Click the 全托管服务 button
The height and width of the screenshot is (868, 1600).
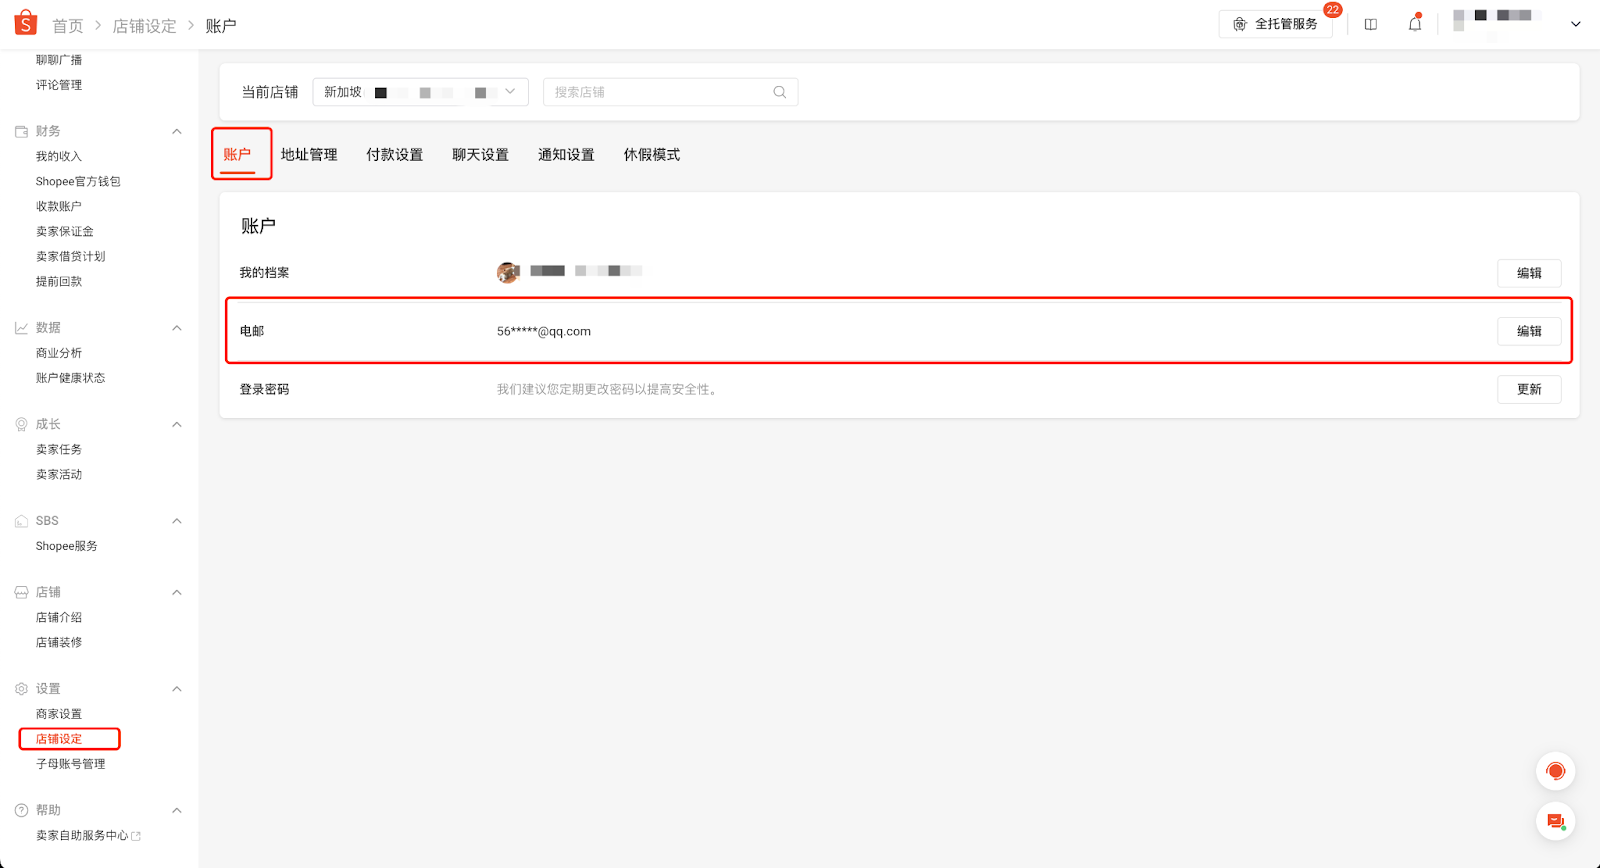[x=1276, y=24]
